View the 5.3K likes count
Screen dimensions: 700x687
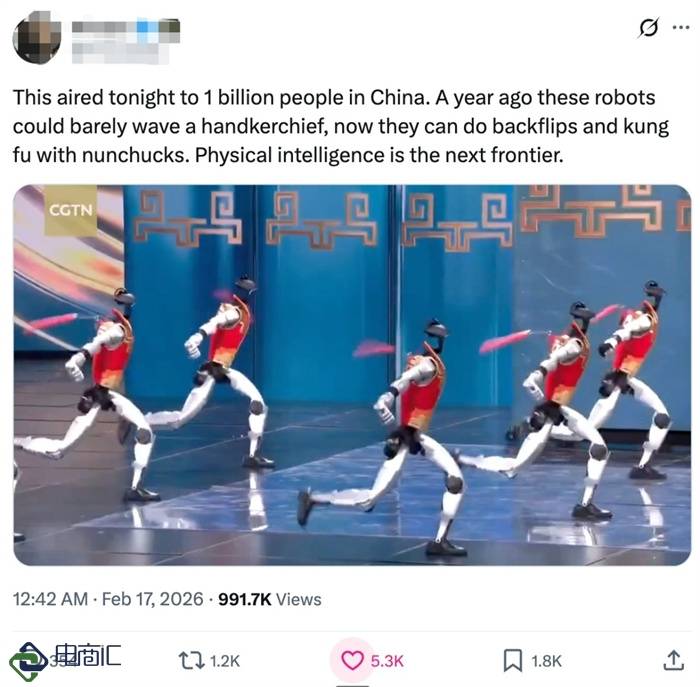[387, 661]
